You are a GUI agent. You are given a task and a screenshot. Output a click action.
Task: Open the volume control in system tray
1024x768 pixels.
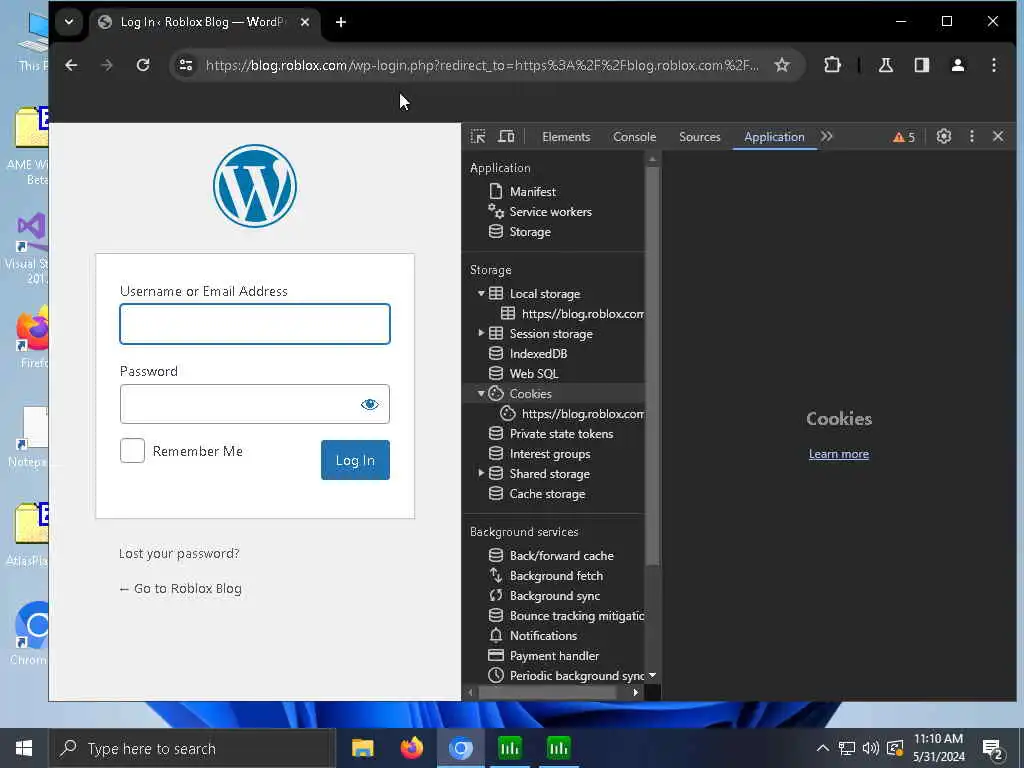tap(870, 748)
